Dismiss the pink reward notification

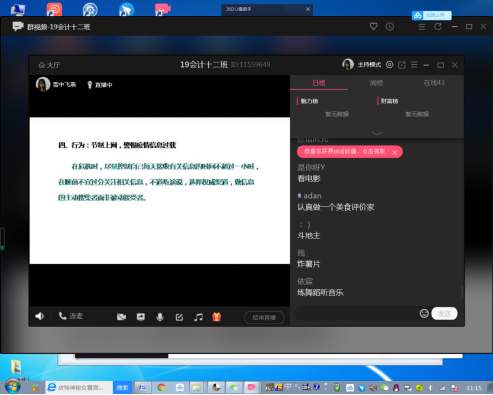coord(395,152)
